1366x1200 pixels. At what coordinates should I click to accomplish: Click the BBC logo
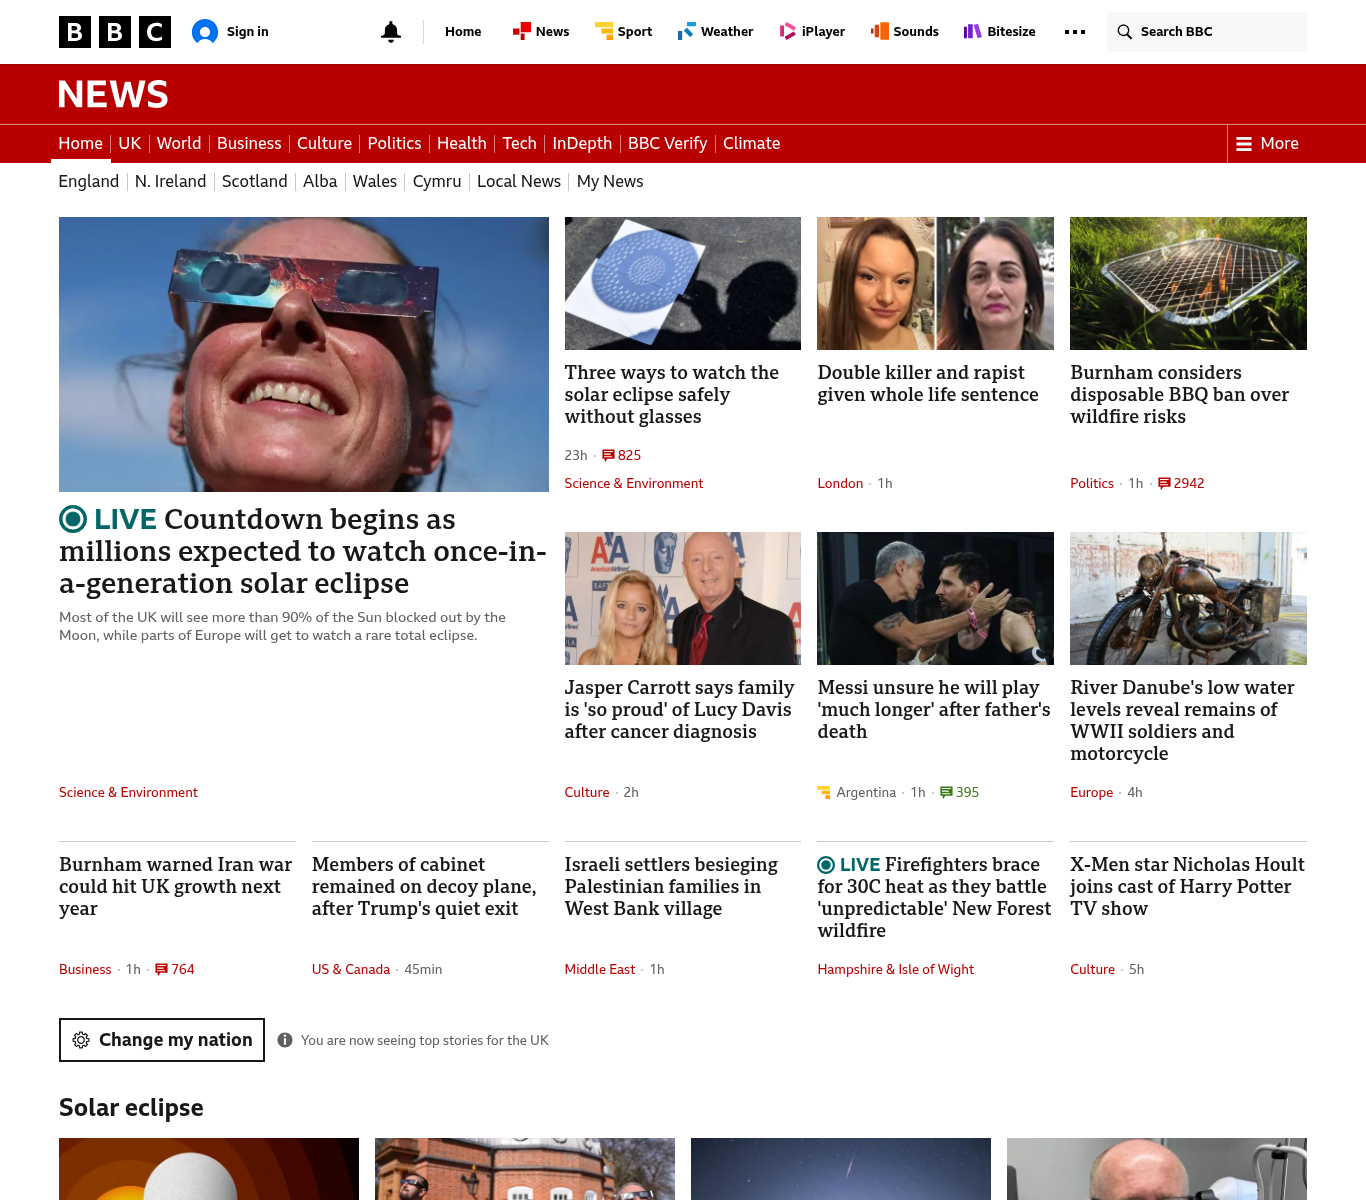coord(115,32)
